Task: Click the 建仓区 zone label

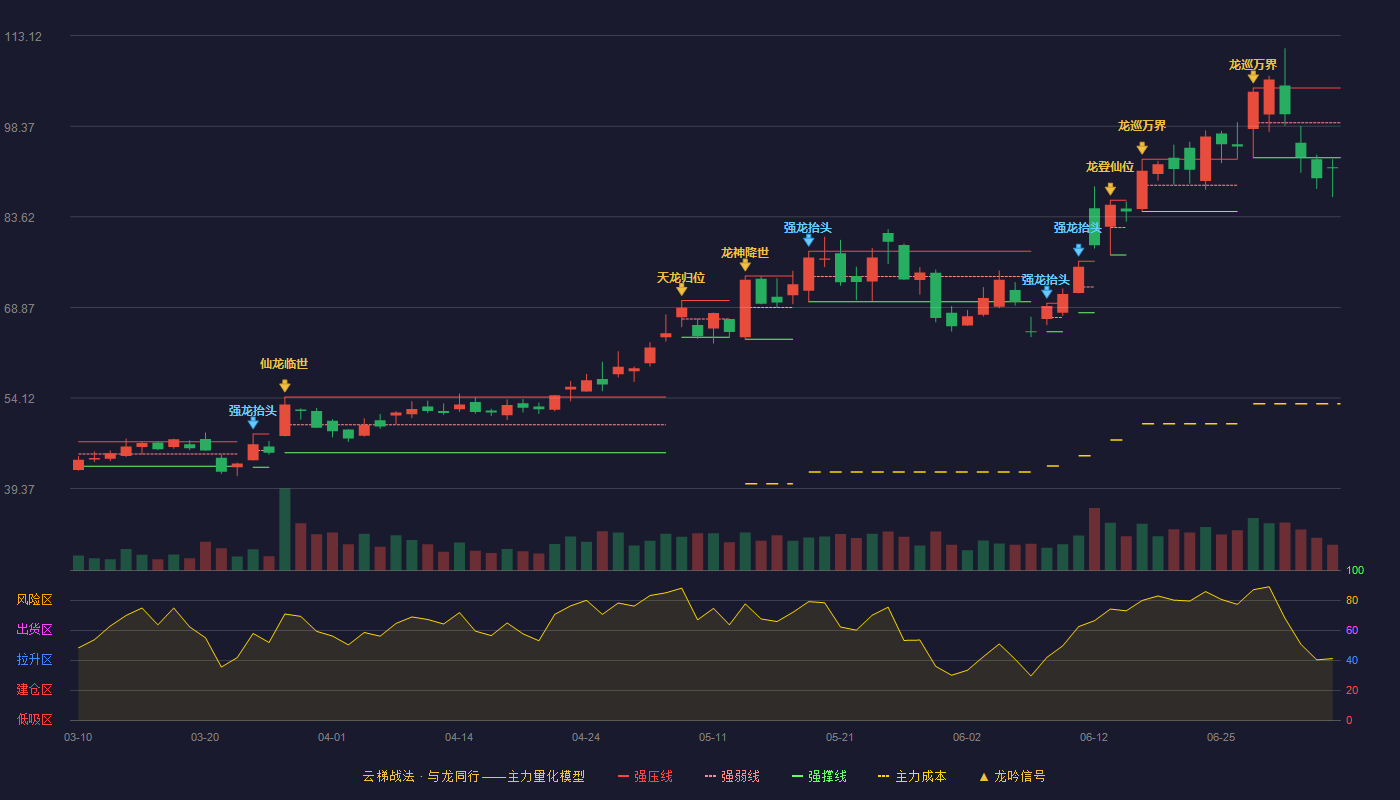Action: [x=35, y=690]
